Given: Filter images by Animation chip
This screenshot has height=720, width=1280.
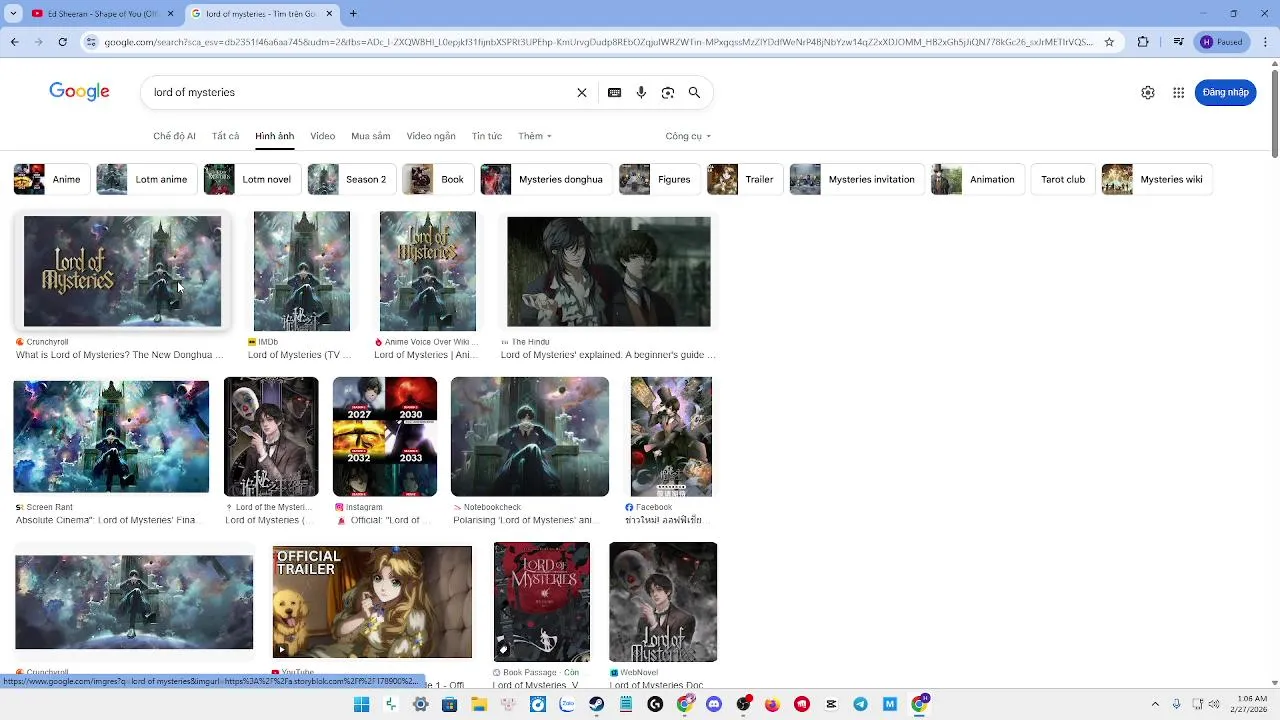Looking at the screenshot, I should click(x=976, y=179).
